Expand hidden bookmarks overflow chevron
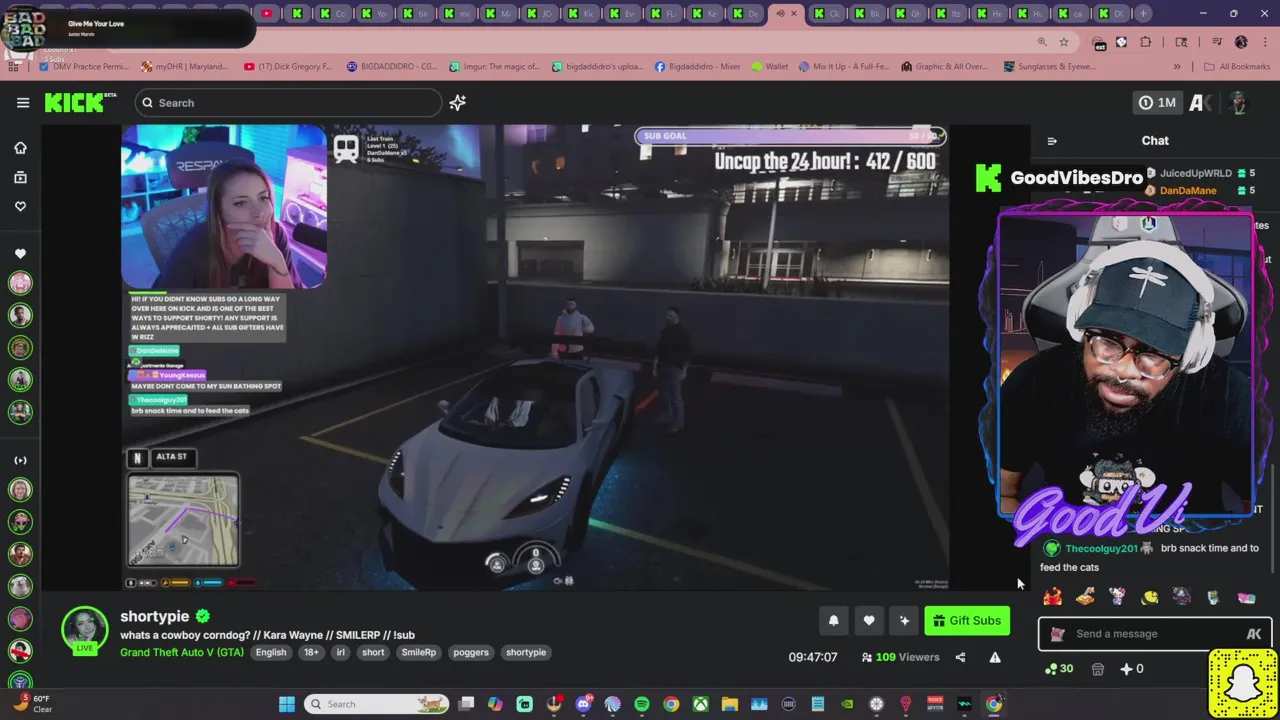The image size is (1280, 720). (x=1177, y=67)
